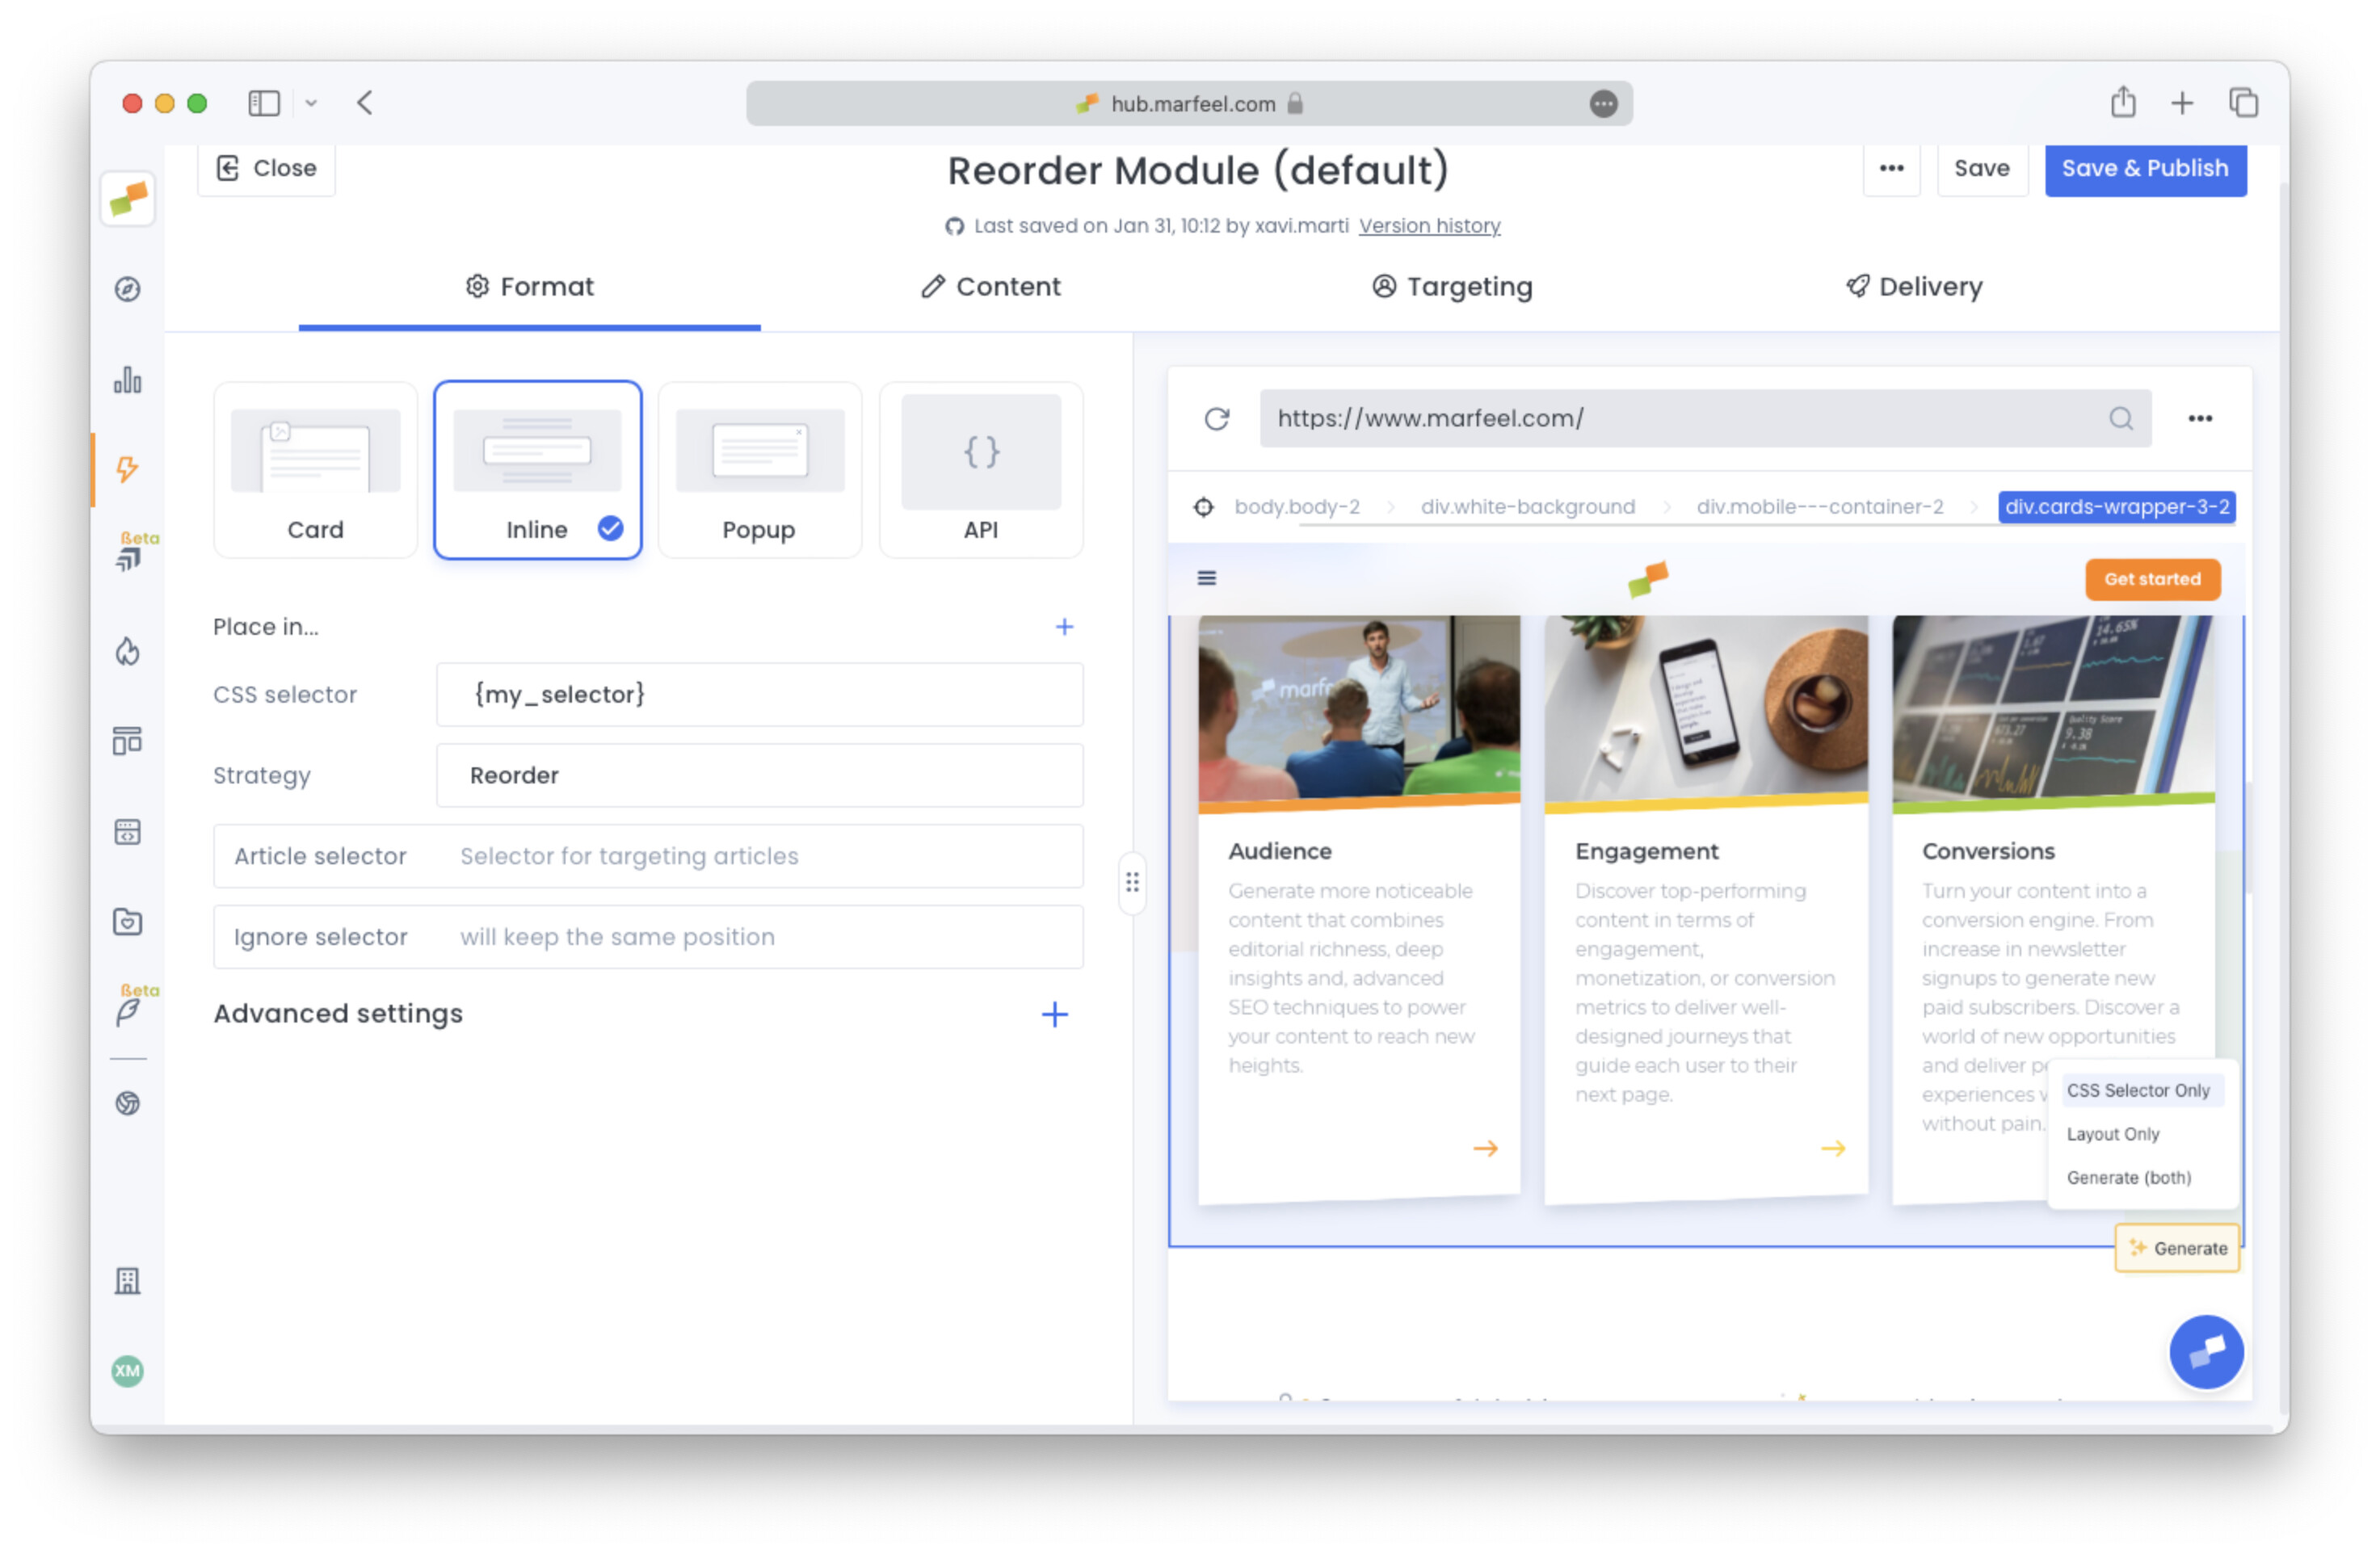Click the Save & Publish button
2380x1554 pixels.
(2144, 168)
